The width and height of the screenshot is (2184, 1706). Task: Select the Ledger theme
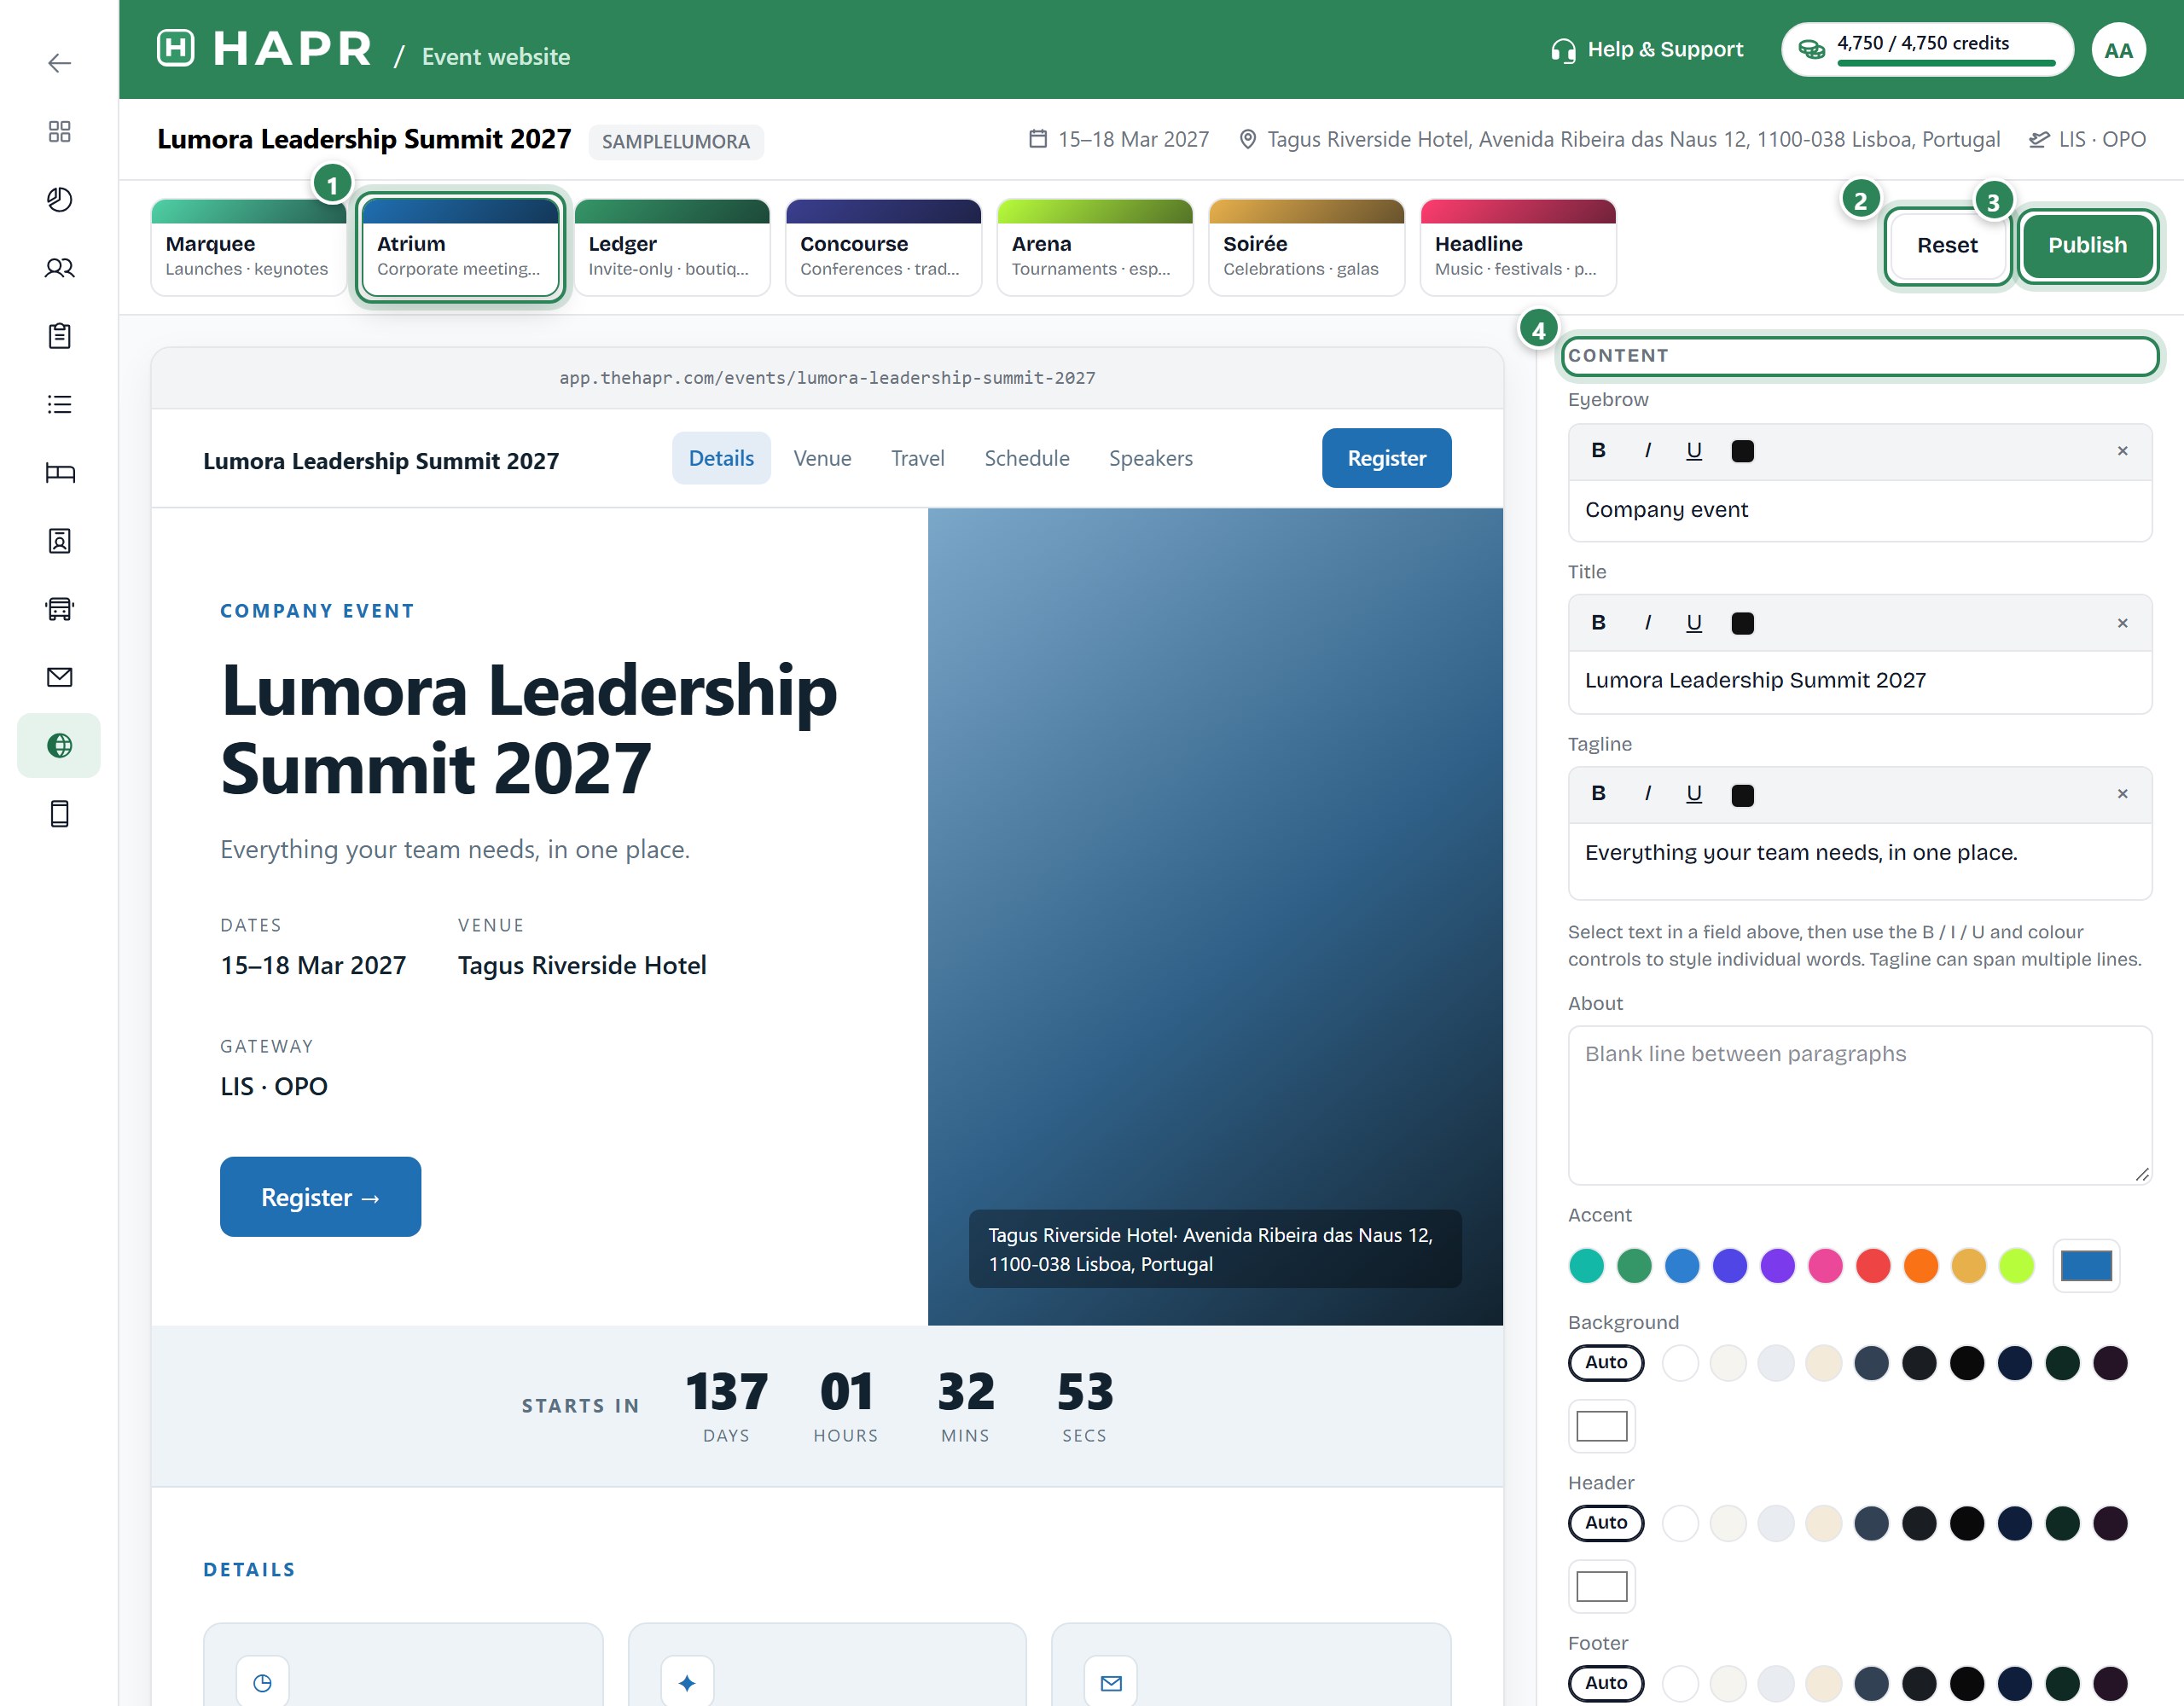(672, 247)
